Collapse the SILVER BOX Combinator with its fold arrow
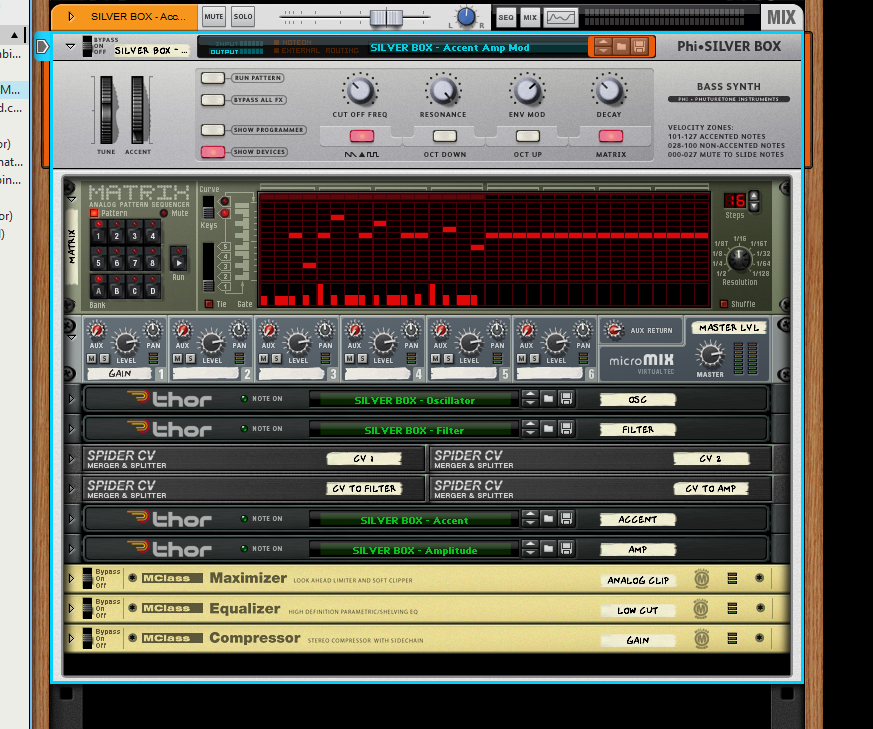873x729 pixels. [70, 47]
